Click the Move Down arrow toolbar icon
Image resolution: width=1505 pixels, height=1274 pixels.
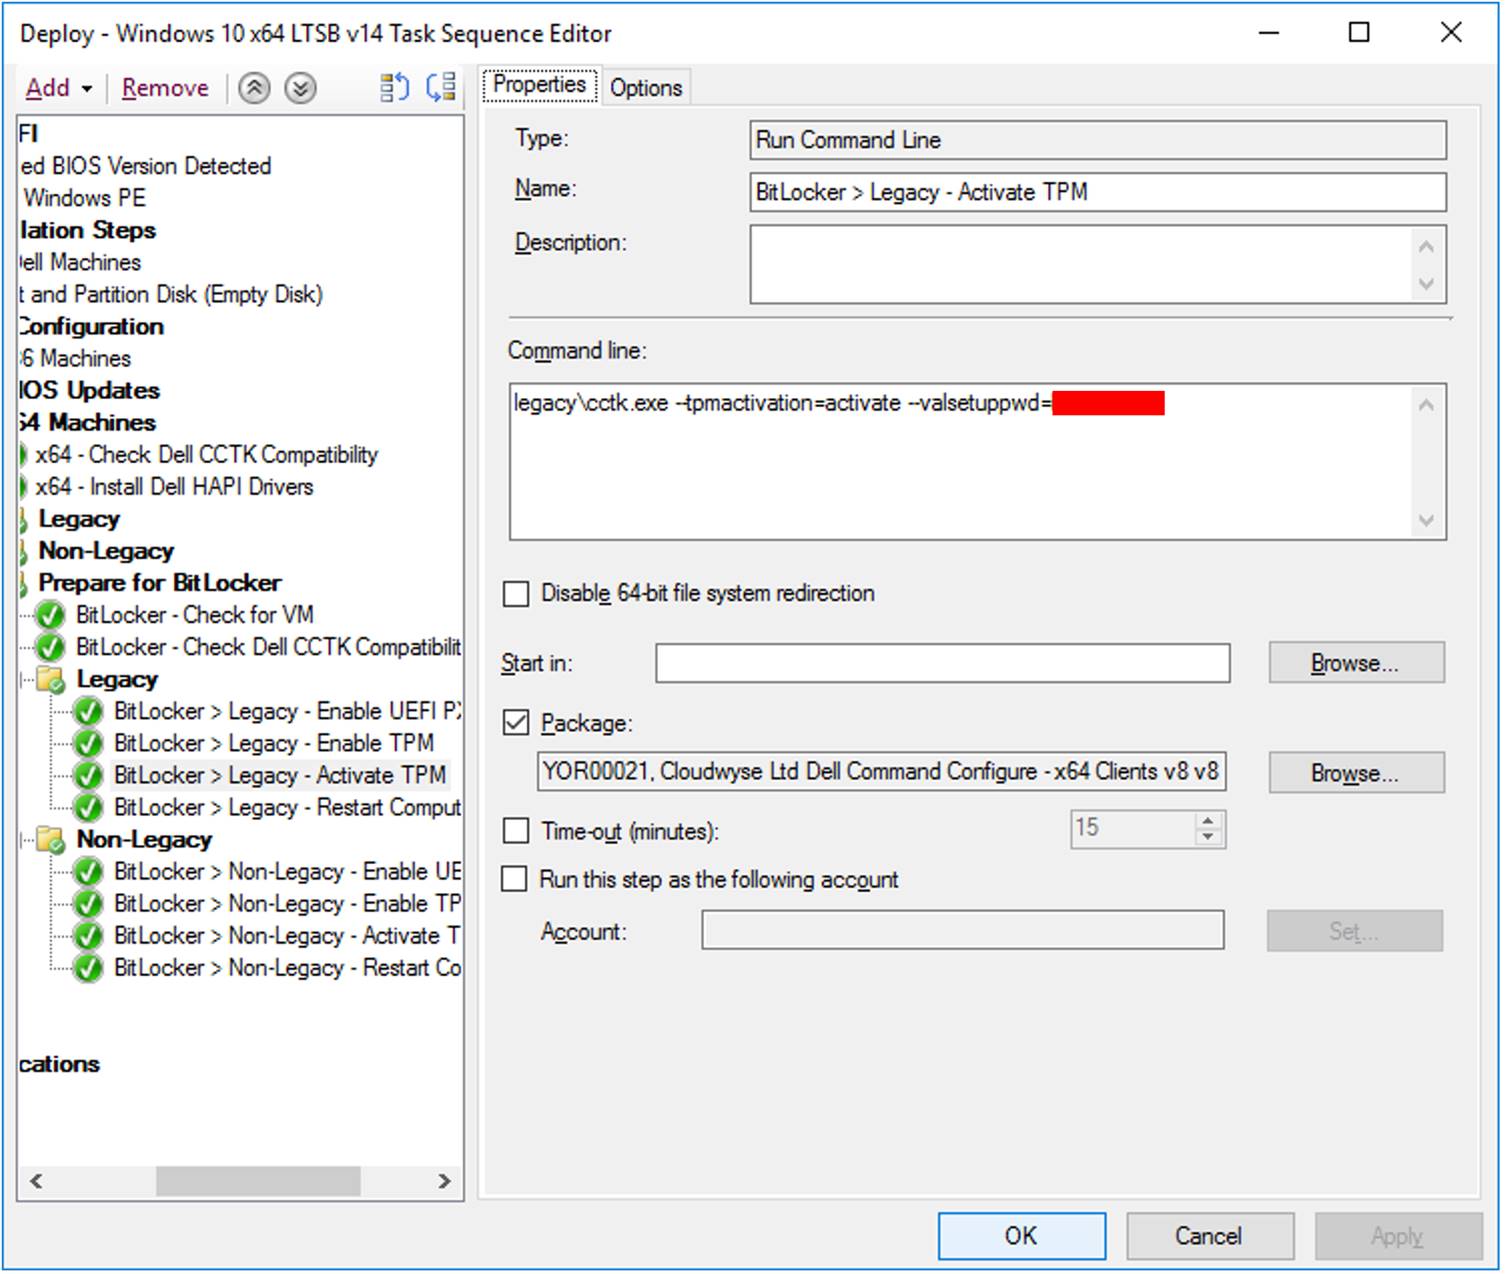[300, 88]
